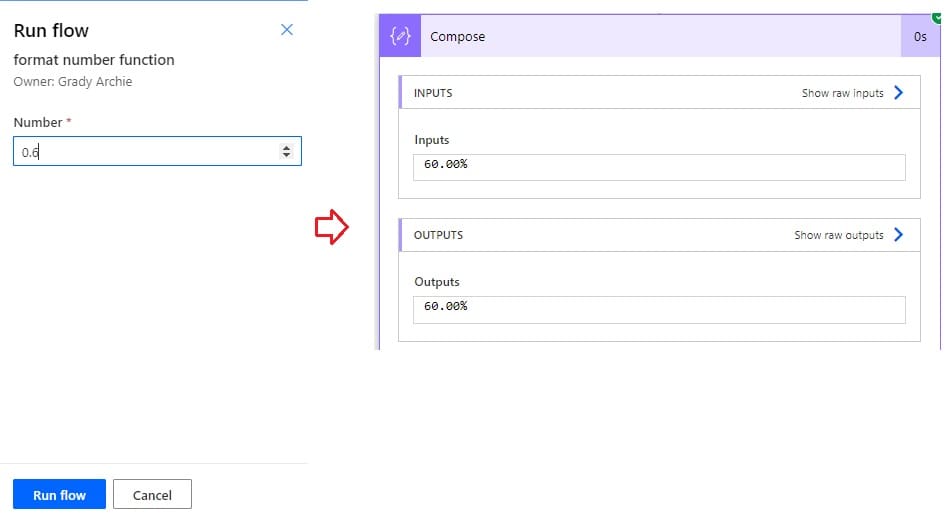Viewport: 952px width, 522px height.
Task: Click the raw outputs chevron arrow
Action: [899, 235]
